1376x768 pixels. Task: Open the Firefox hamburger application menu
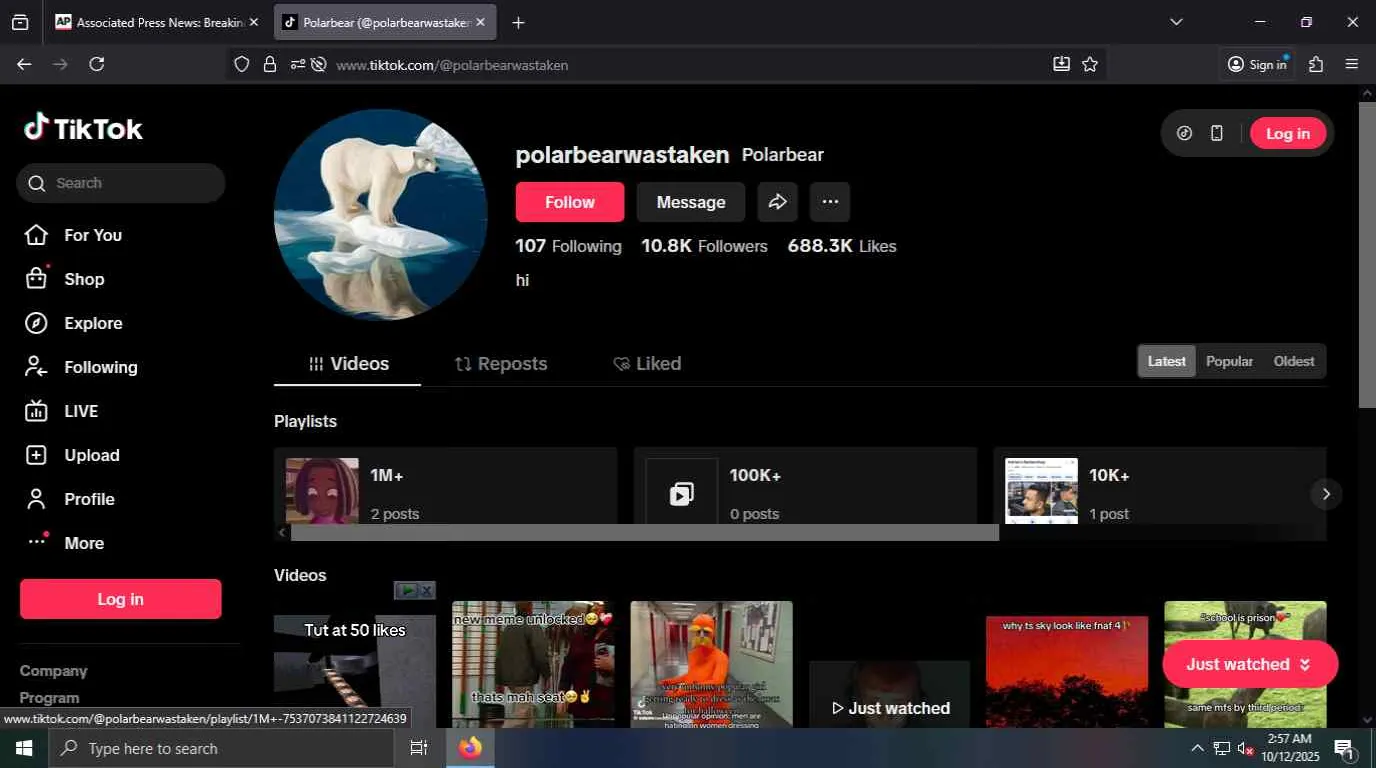pos(1352,64)
